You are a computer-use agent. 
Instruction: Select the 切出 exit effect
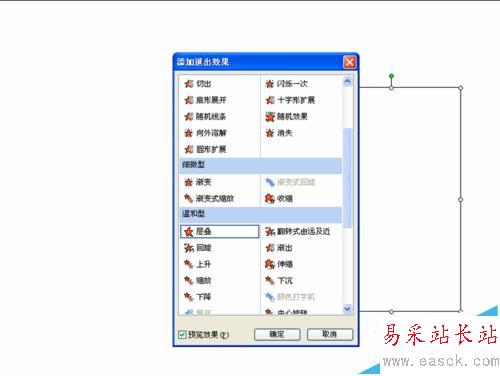198,84
